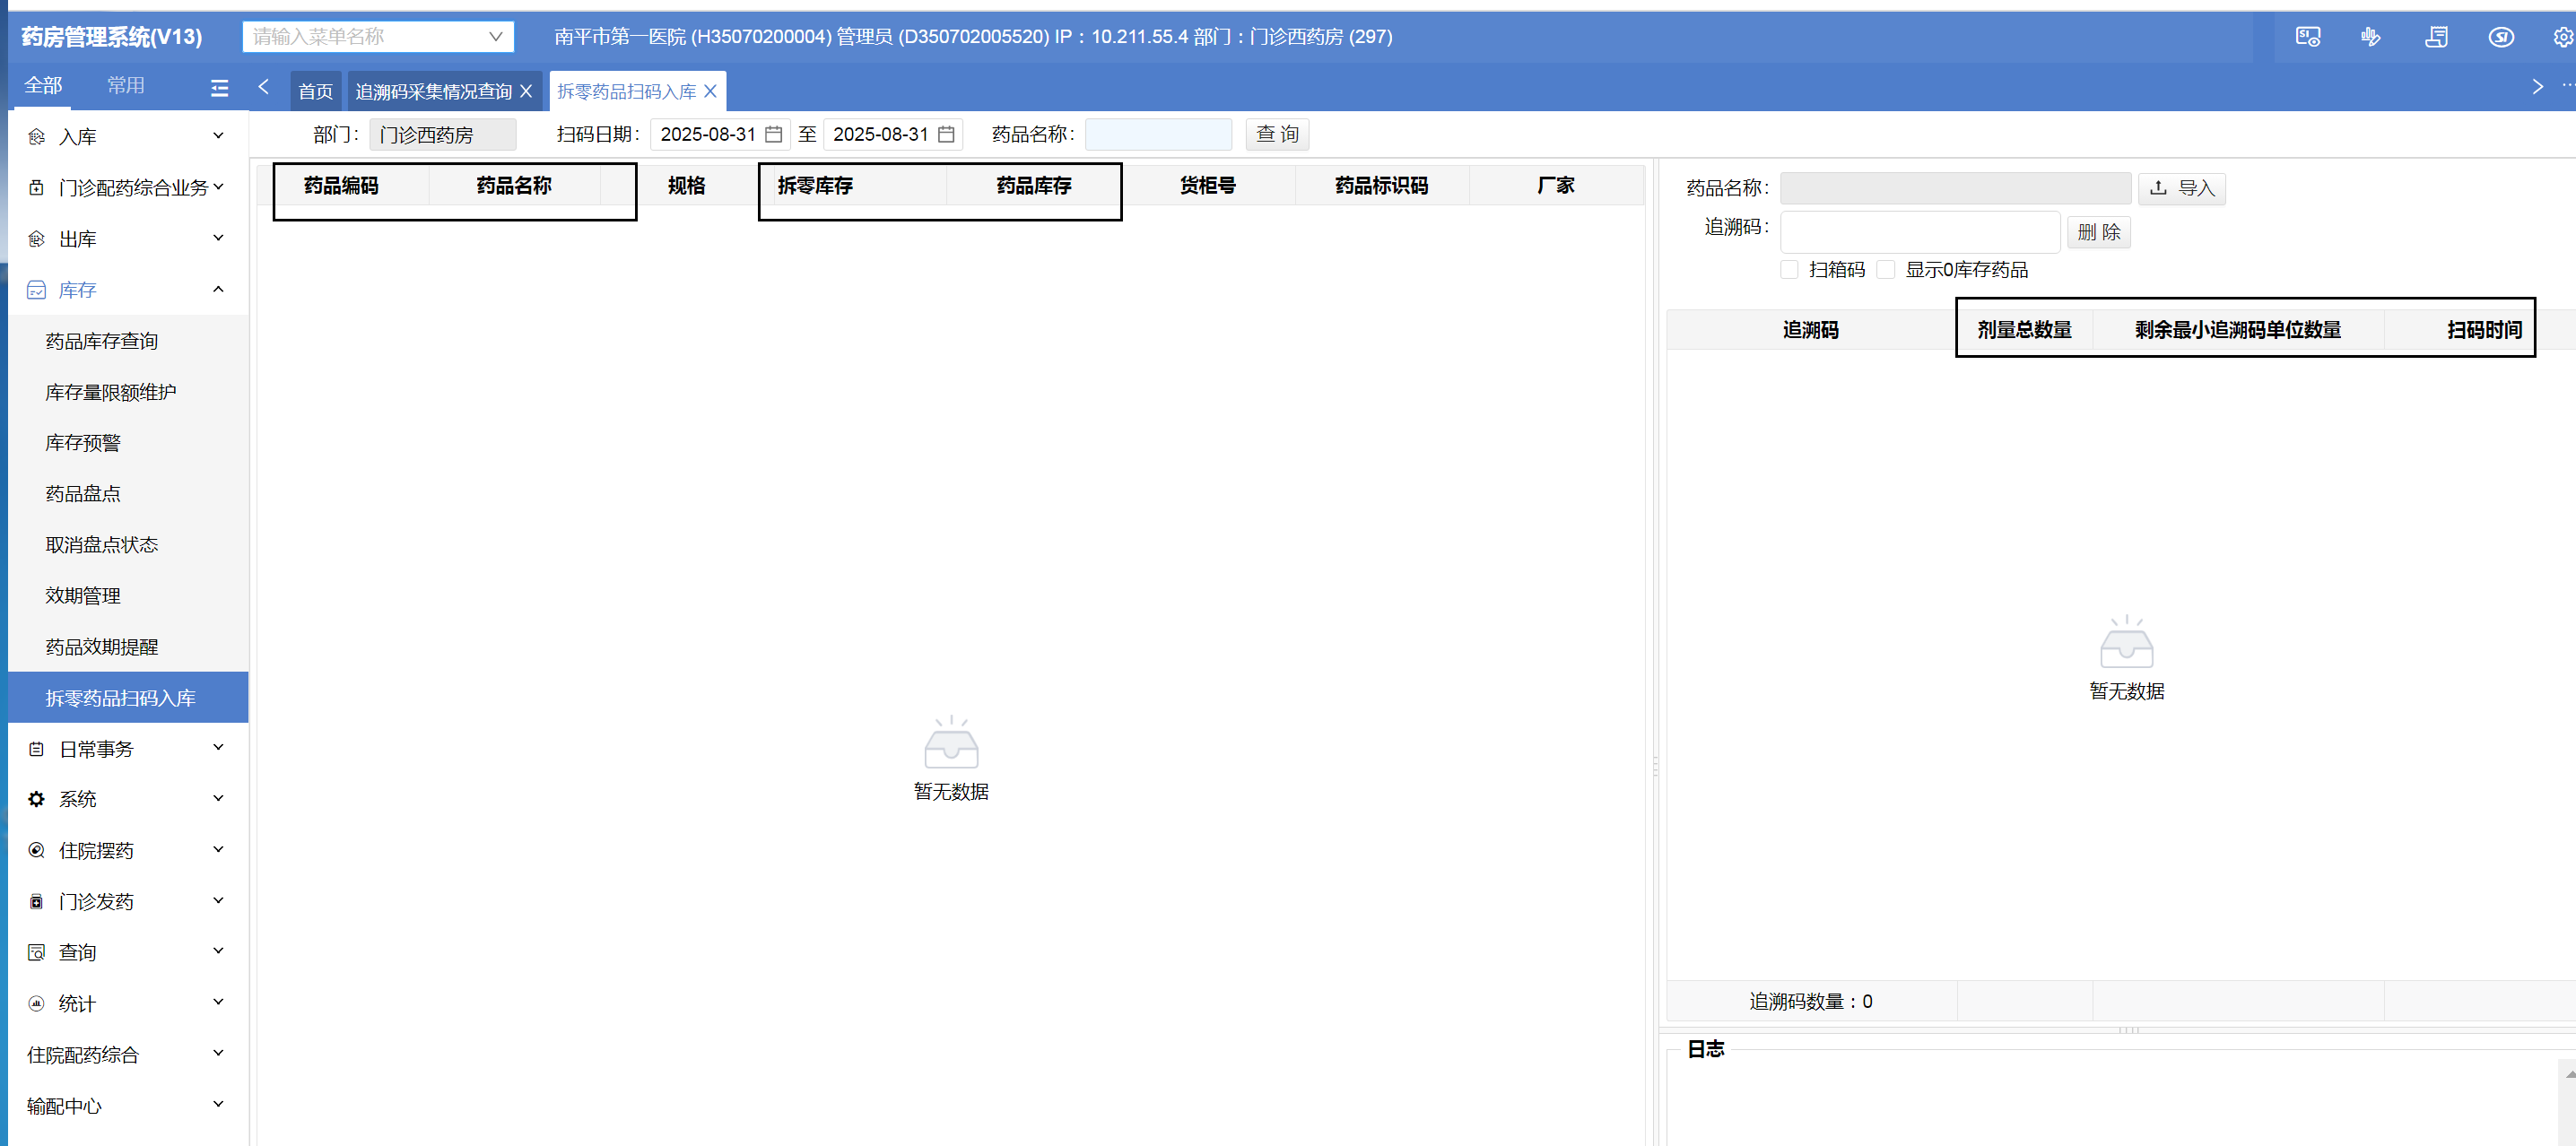Collapse sidebar with the hamburger menu icon
Image resolution: width=2576 pixels, height=1146 pixels.
tap(219, 88)
